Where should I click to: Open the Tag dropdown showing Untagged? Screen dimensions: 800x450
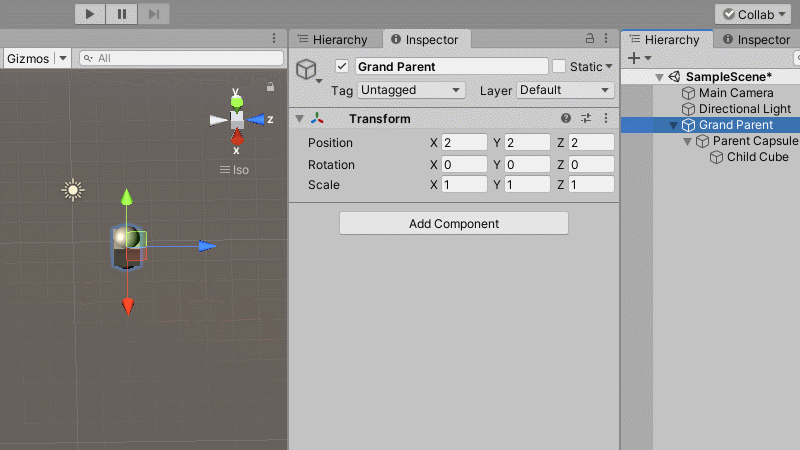[411, 90]
